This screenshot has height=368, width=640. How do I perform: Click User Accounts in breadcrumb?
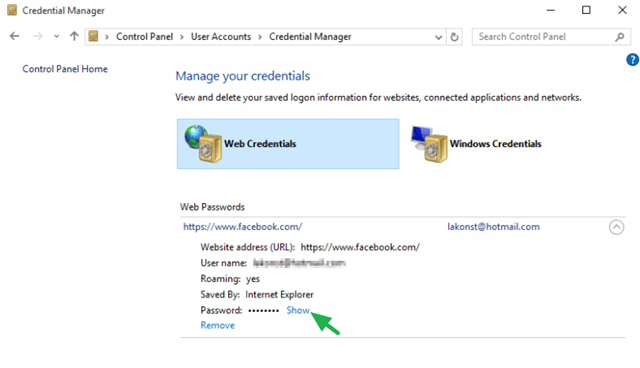pyautogui.click(x=221, y=37)
